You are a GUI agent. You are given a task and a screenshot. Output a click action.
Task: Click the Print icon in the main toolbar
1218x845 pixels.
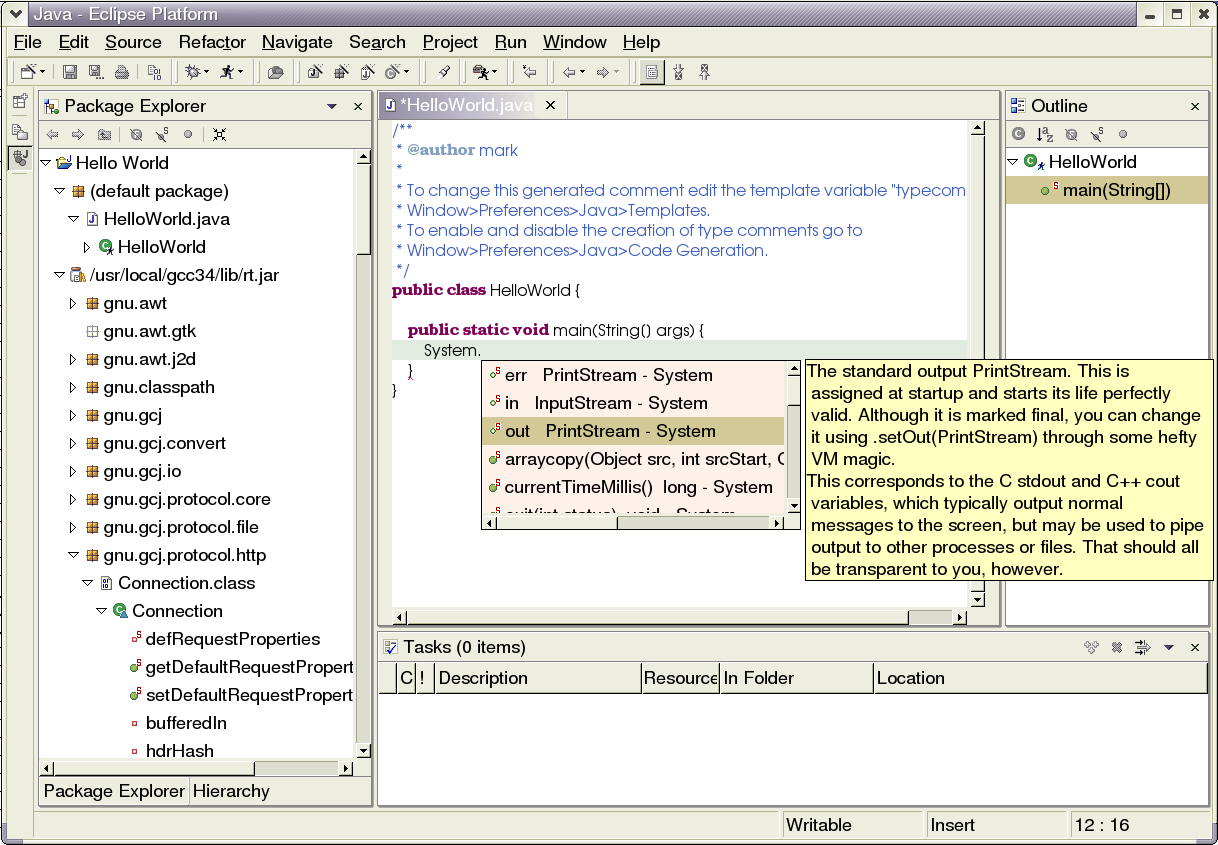click(x=121, y=72)
